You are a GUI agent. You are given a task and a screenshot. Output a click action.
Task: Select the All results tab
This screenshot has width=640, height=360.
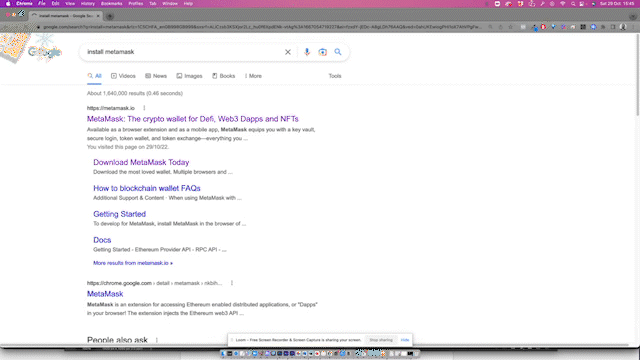point(94,76)
